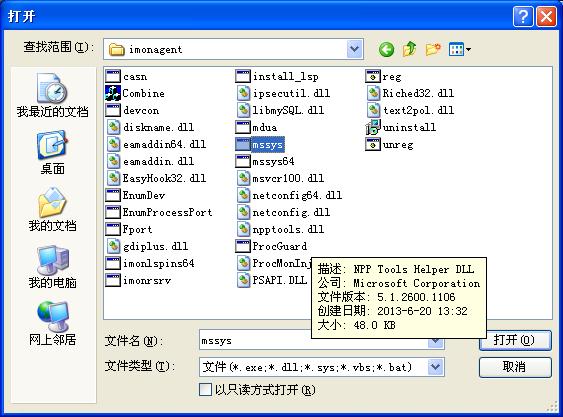
Task: Select the Combine file icon
Action: [x=113, y=93]
